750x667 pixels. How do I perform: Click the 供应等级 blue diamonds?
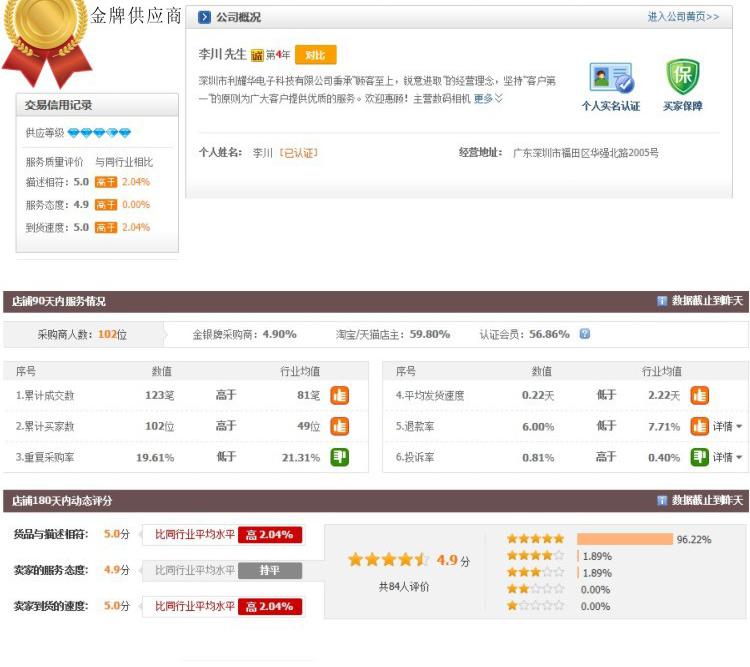[99, 133]
